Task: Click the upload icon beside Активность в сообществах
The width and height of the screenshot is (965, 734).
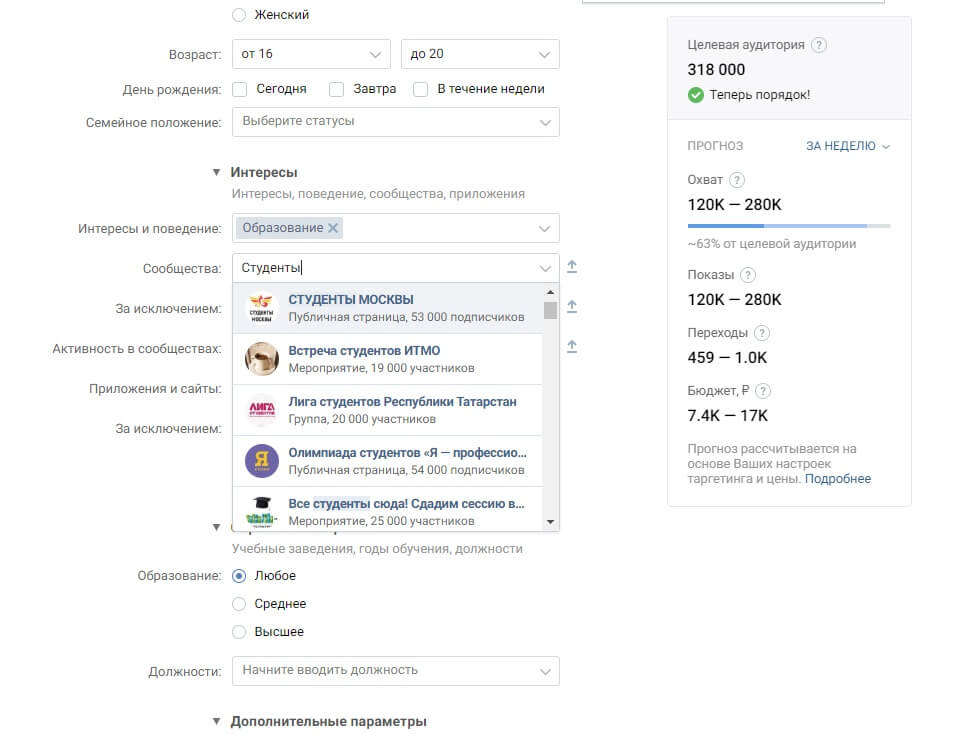Action: pyautogui.click(x=572, y=347)
